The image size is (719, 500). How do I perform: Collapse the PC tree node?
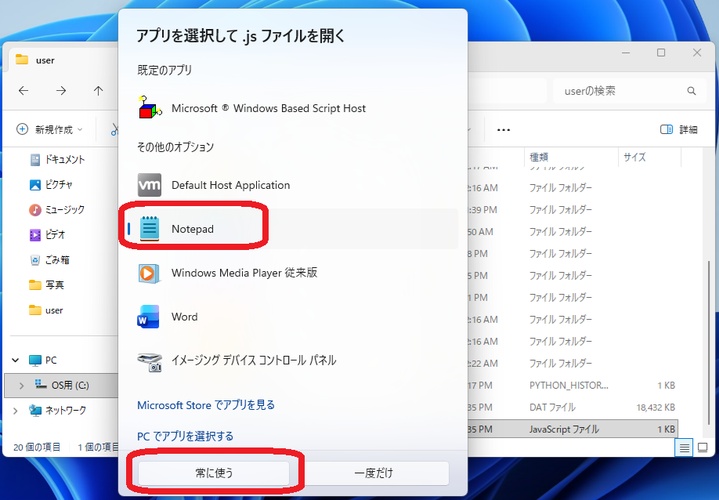(x=16, y=361)
